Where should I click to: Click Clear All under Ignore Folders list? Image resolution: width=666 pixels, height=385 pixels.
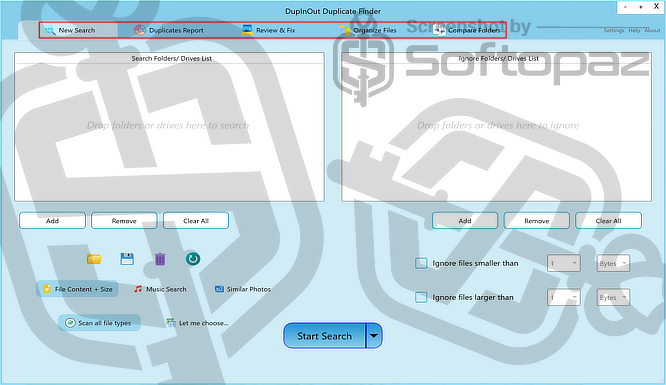[x=608, y=221]
